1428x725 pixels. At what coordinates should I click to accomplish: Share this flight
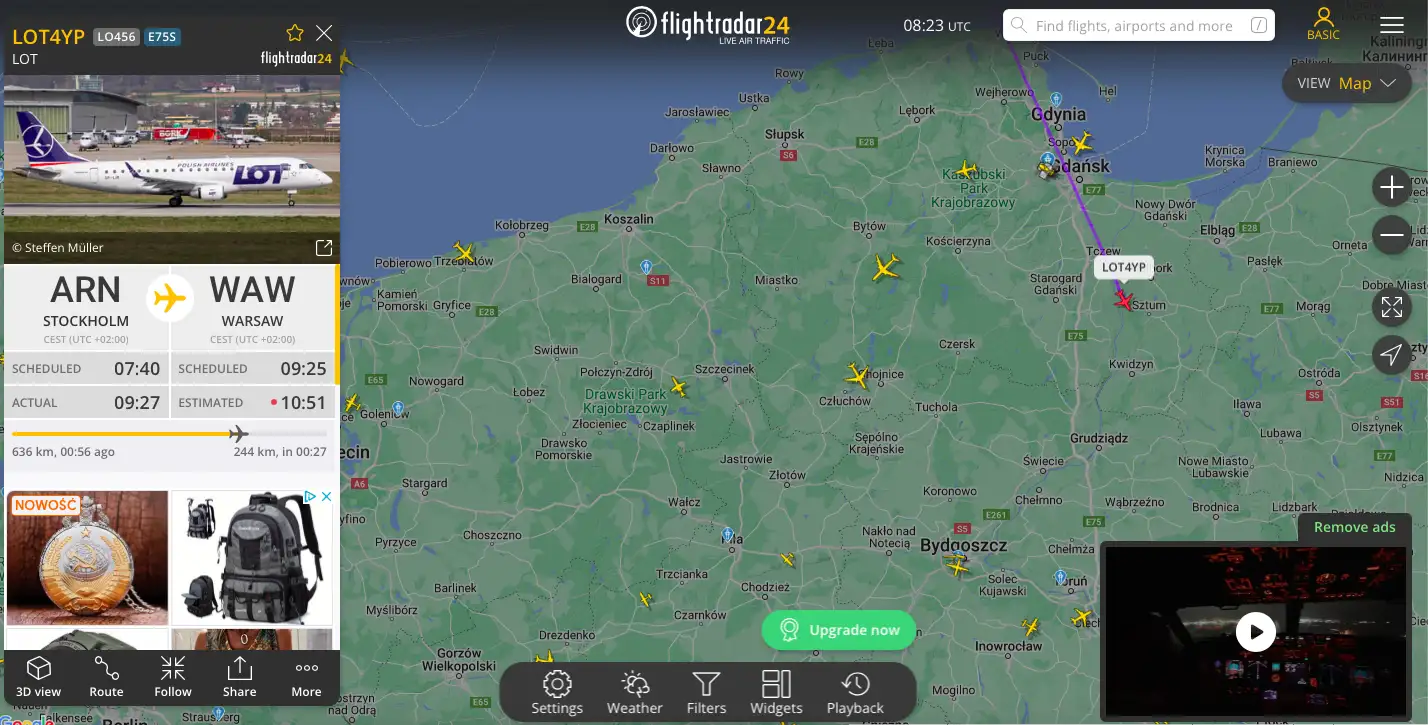[240, 677]
